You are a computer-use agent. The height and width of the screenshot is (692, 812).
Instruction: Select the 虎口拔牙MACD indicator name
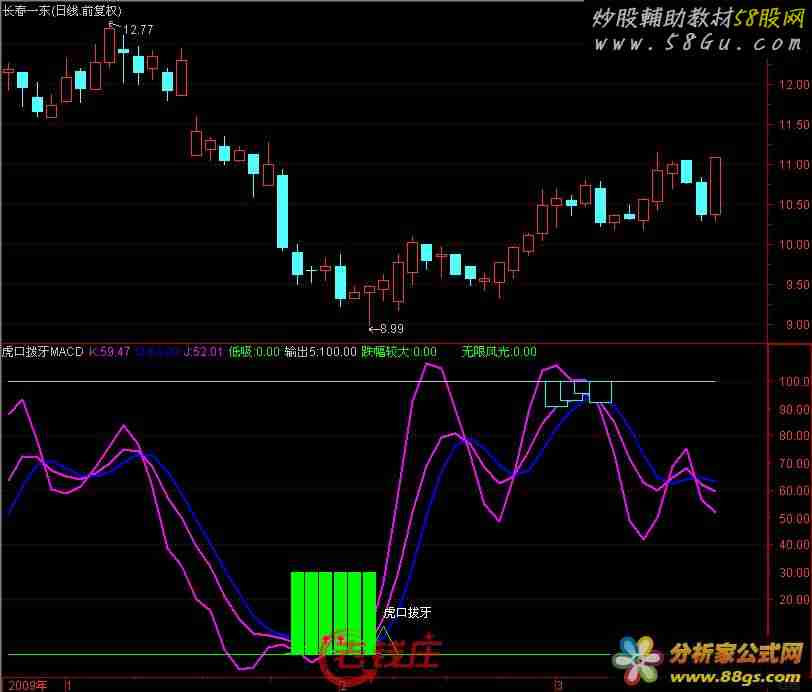tap(42, 352)
